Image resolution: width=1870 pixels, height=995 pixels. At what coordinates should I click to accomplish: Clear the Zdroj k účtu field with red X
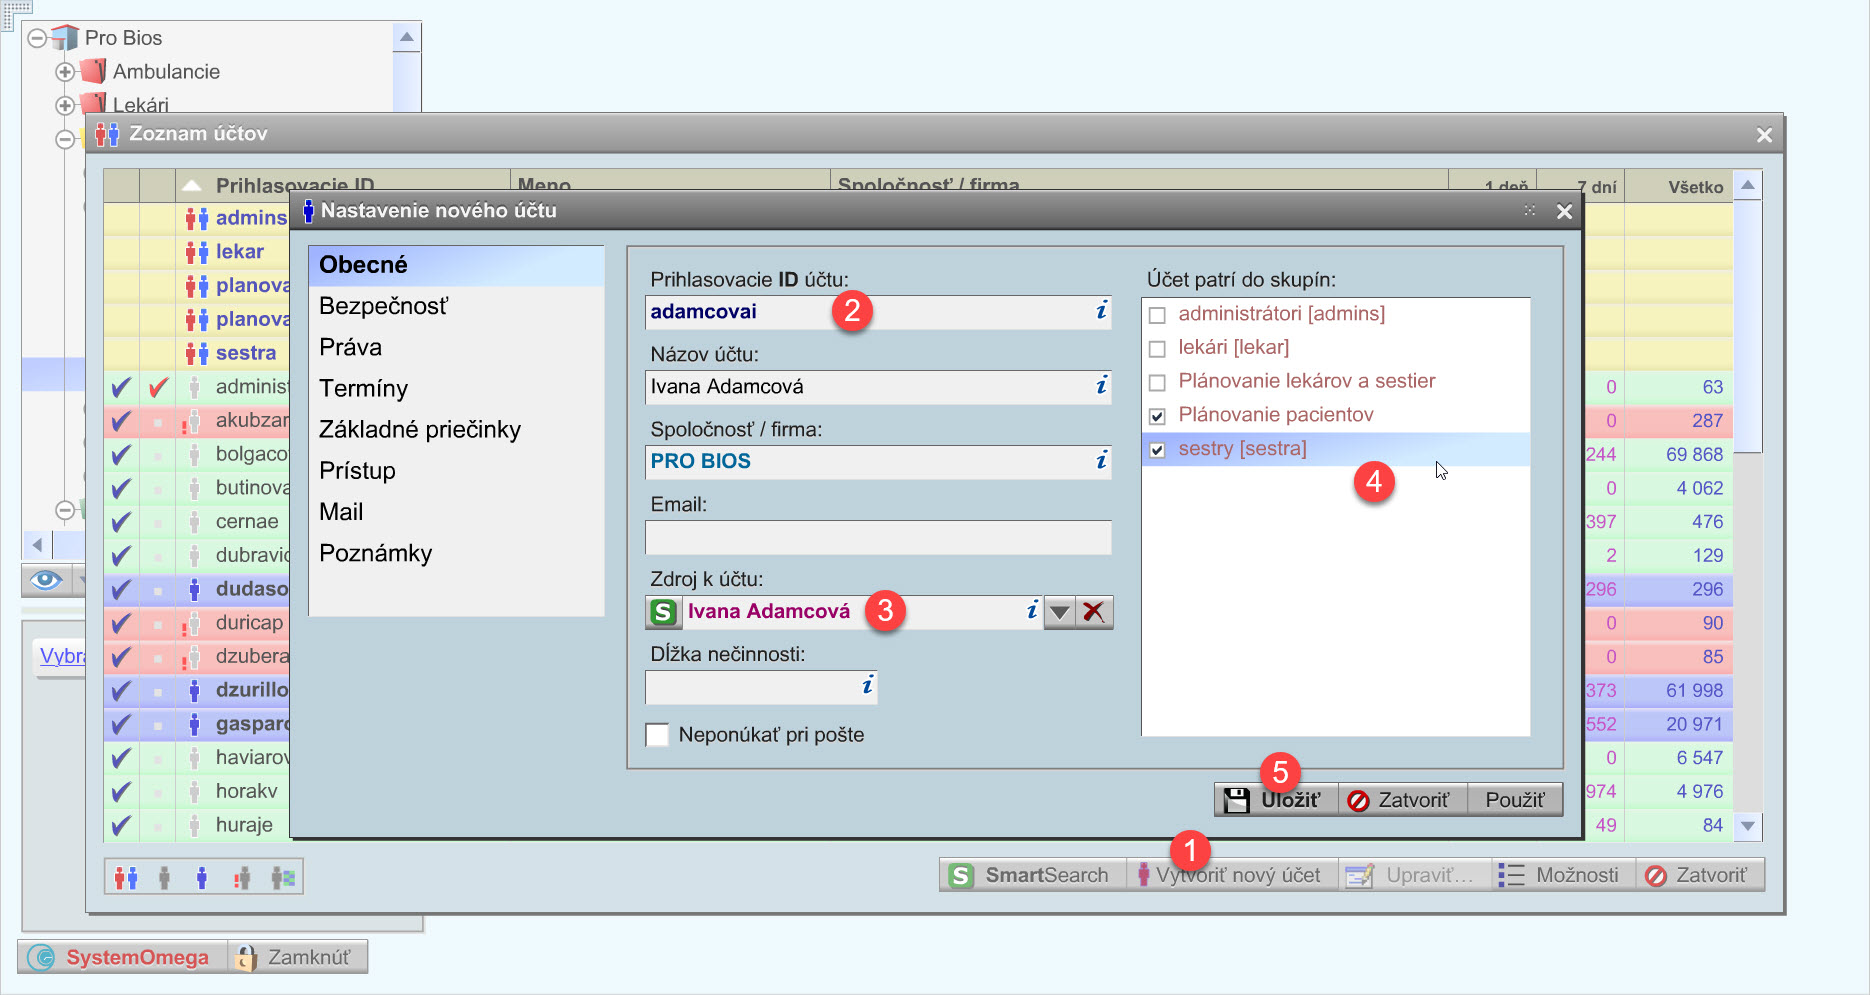(1094, 612)
